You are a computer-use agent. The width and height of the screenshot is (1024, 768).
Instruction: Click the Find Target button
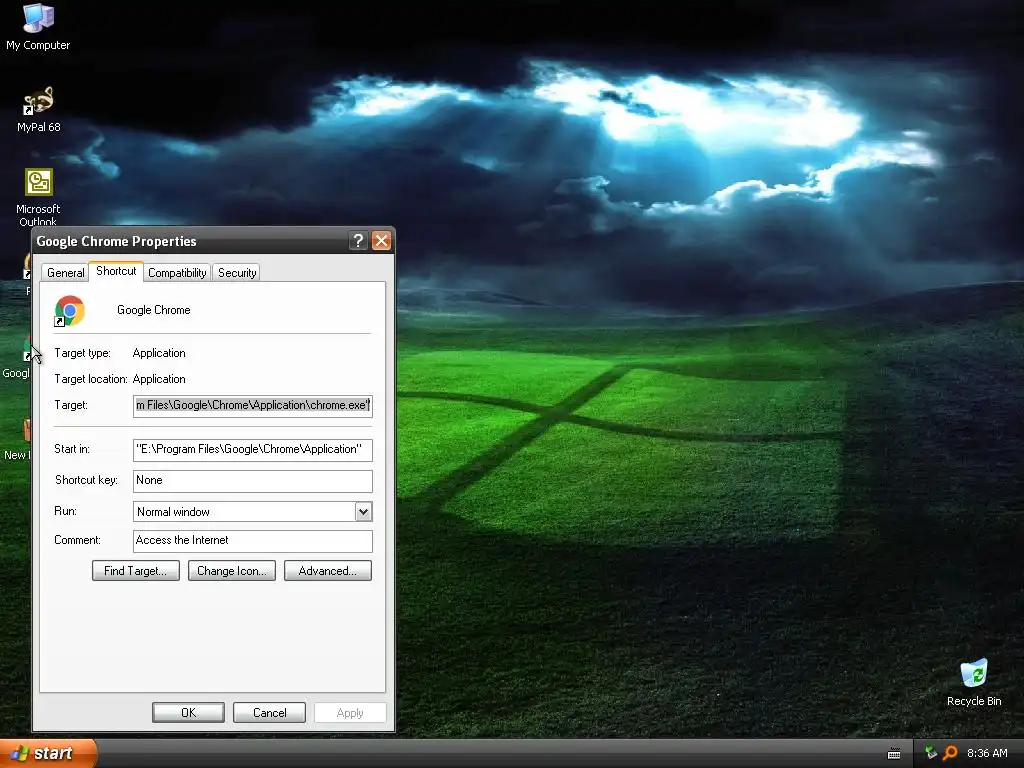click(x=136, y=571)
